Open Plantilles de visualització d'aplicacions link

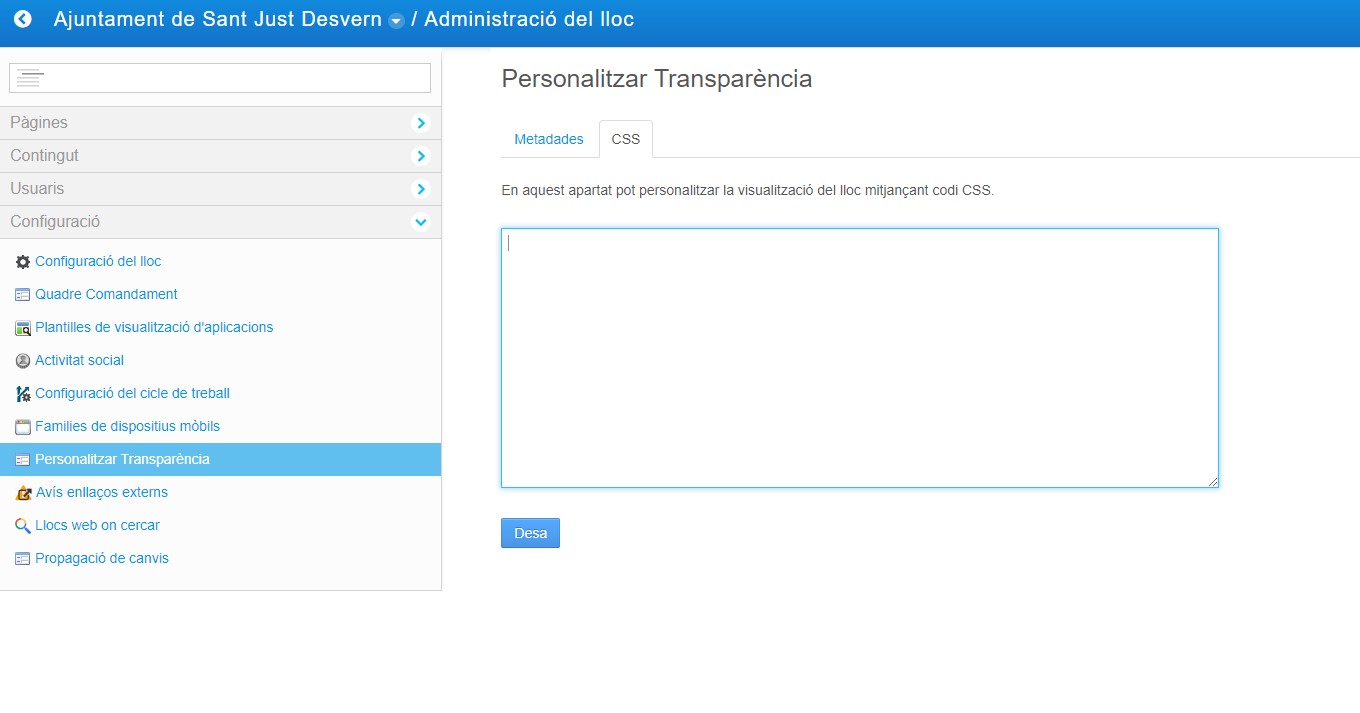point(154,327)
